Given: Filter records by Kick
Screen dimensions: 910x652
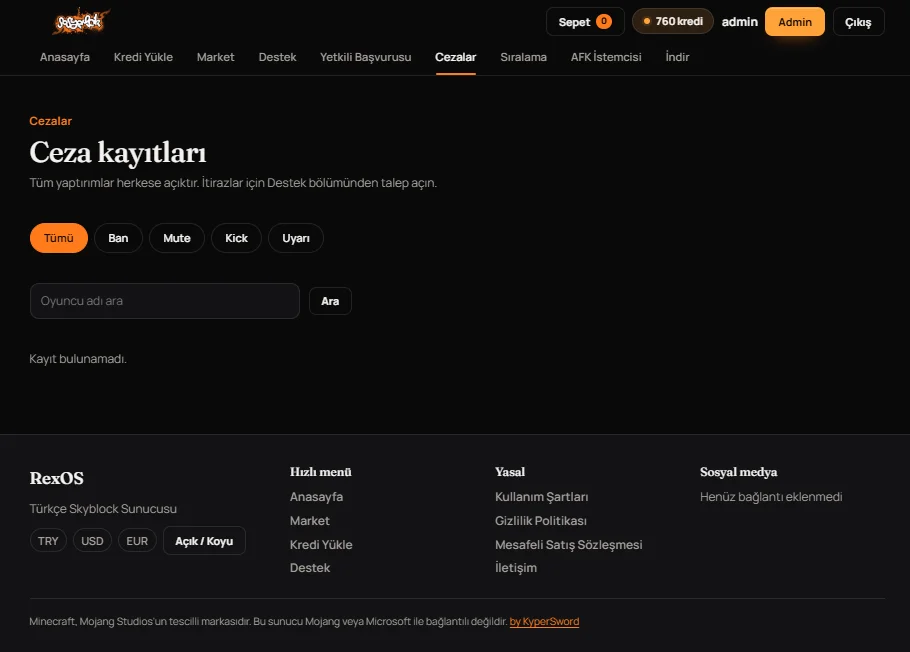Looking at the screenshot, I should (236, 238).
